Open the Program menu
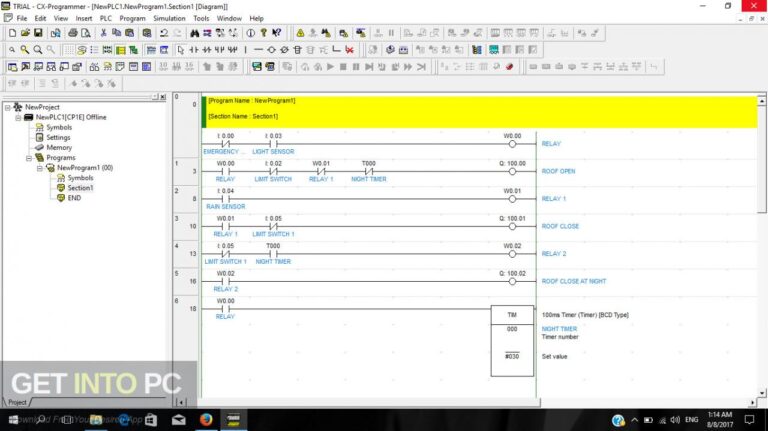This screenshot has width=768, height=431. (132, 18)
